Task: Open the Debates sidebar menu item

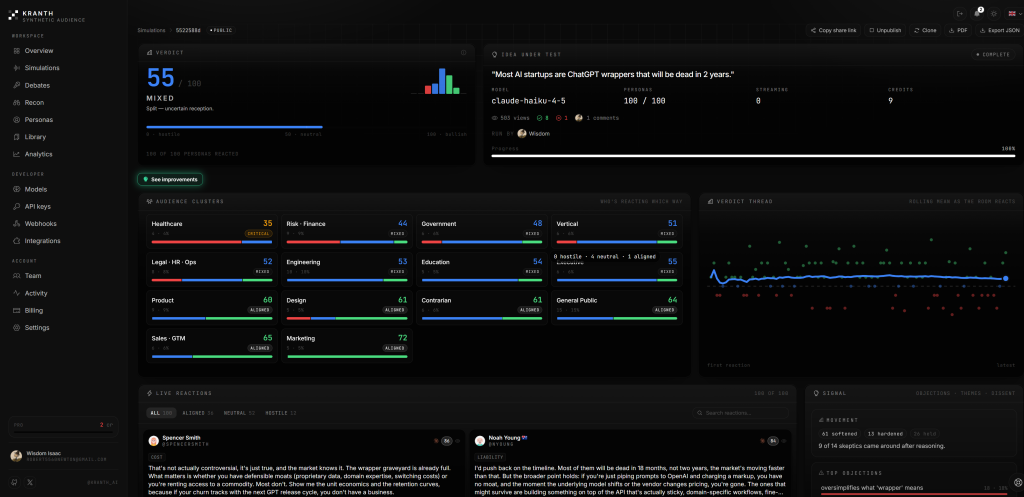Action: coord(63,86)
